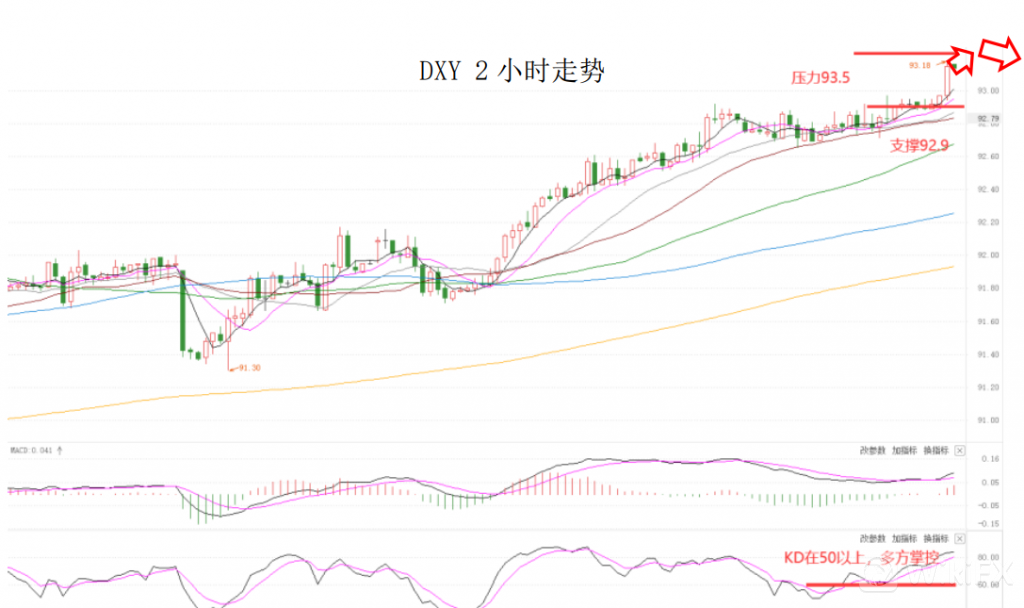This screenshot has width=1024, height=608.
Task: Click the 91.30 low price marker
Action: pyautogui.click(x=248, y=368)
